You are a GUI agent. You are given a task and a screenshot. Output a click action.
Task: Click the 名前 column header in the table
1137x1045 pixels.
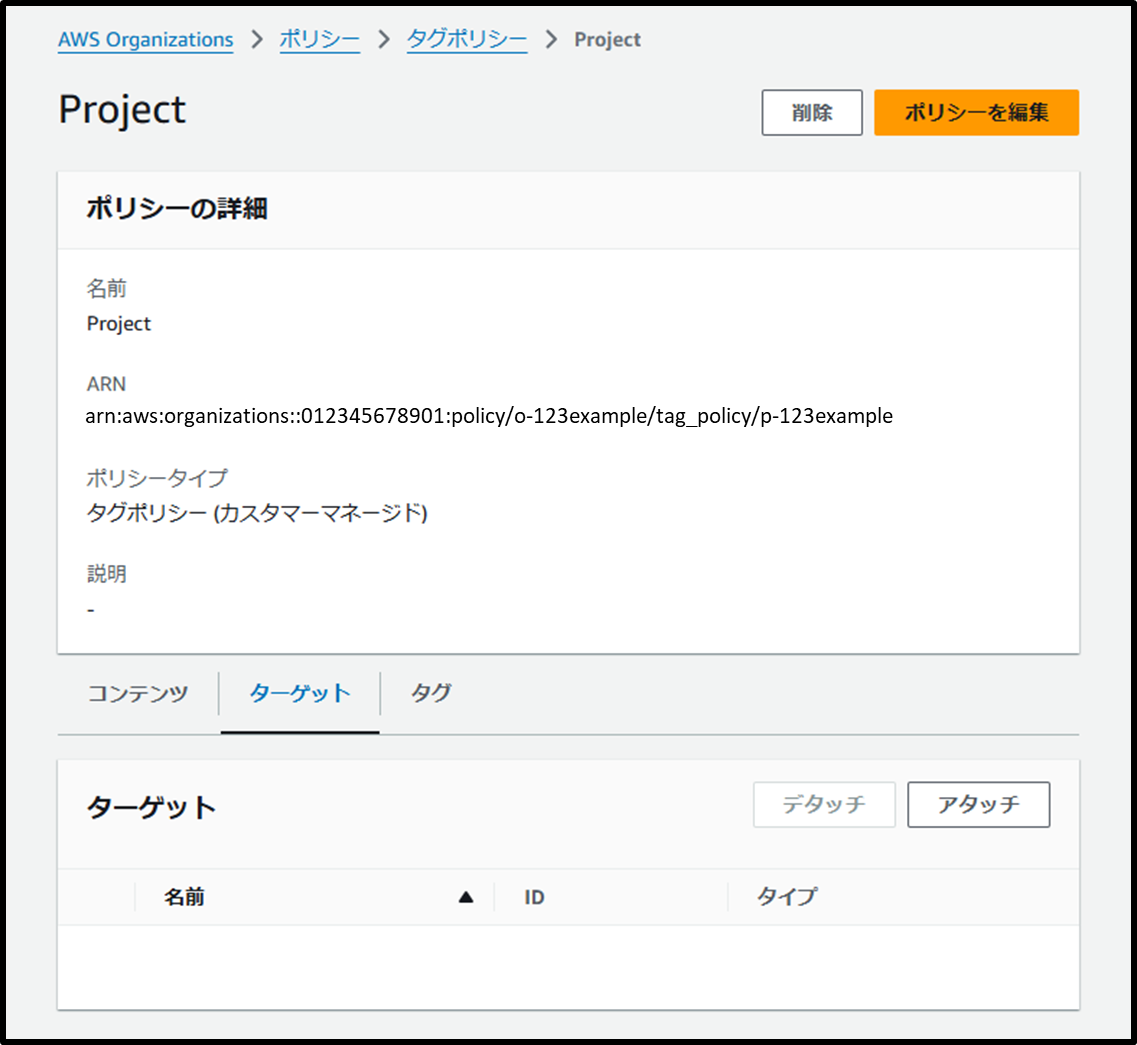coord(183,897)
